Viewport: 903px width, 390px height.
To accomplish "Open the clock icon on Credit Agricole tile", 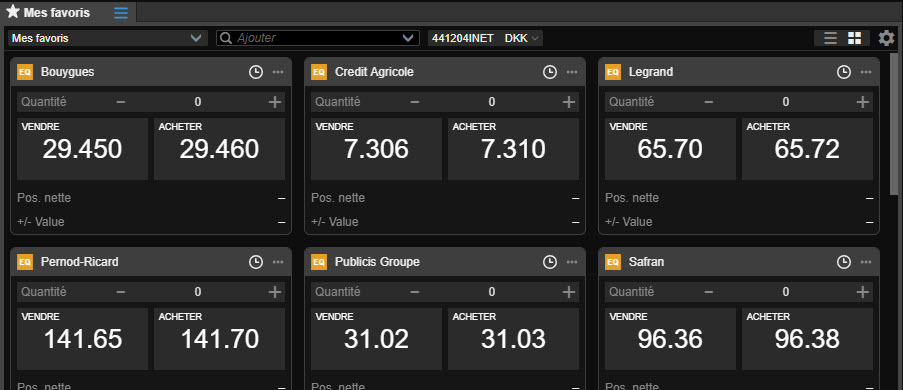I will [550, 72].
